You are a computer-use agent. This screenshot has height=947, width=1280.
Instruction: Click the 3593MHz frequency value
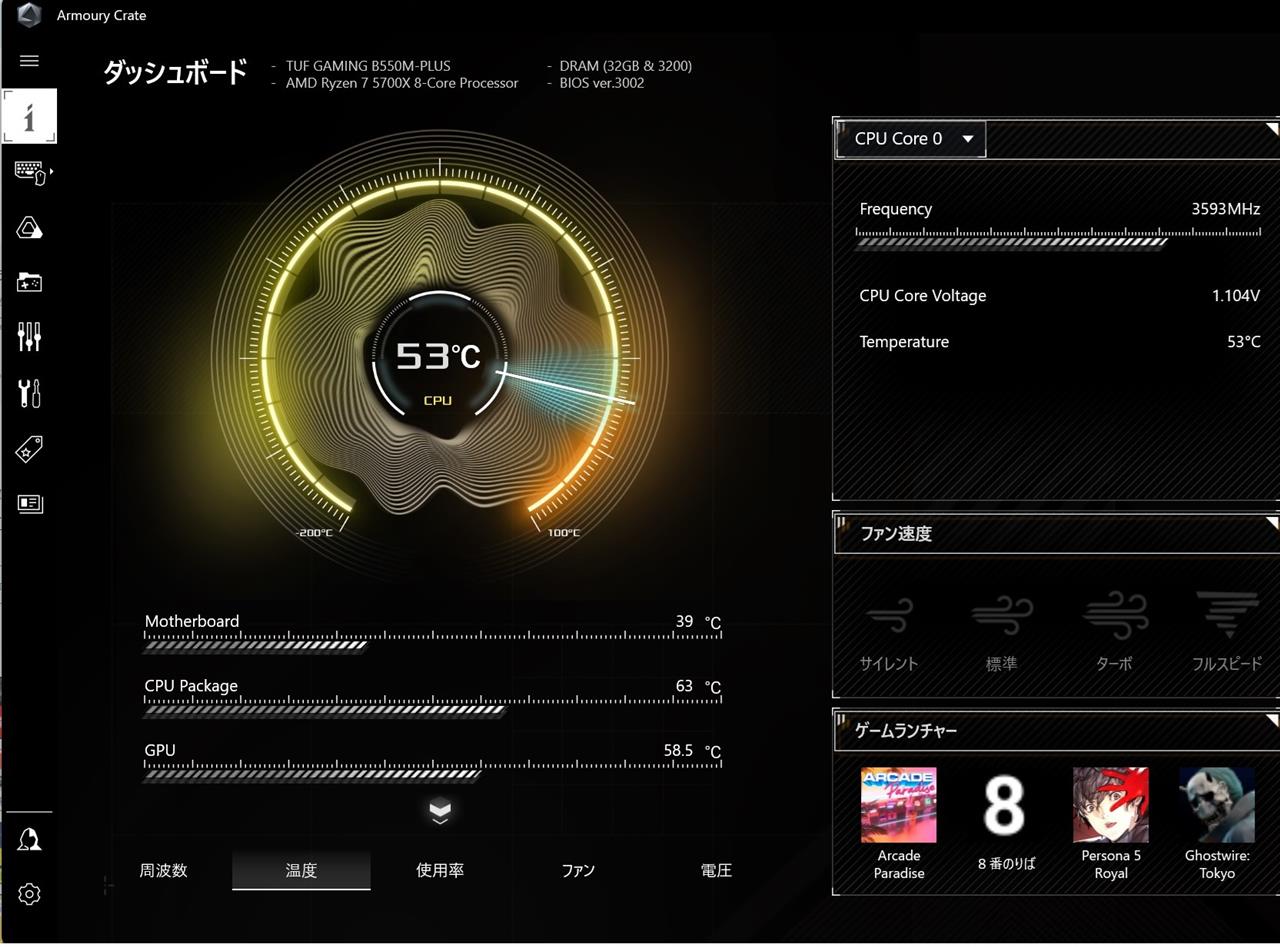tap(1225, 209)
